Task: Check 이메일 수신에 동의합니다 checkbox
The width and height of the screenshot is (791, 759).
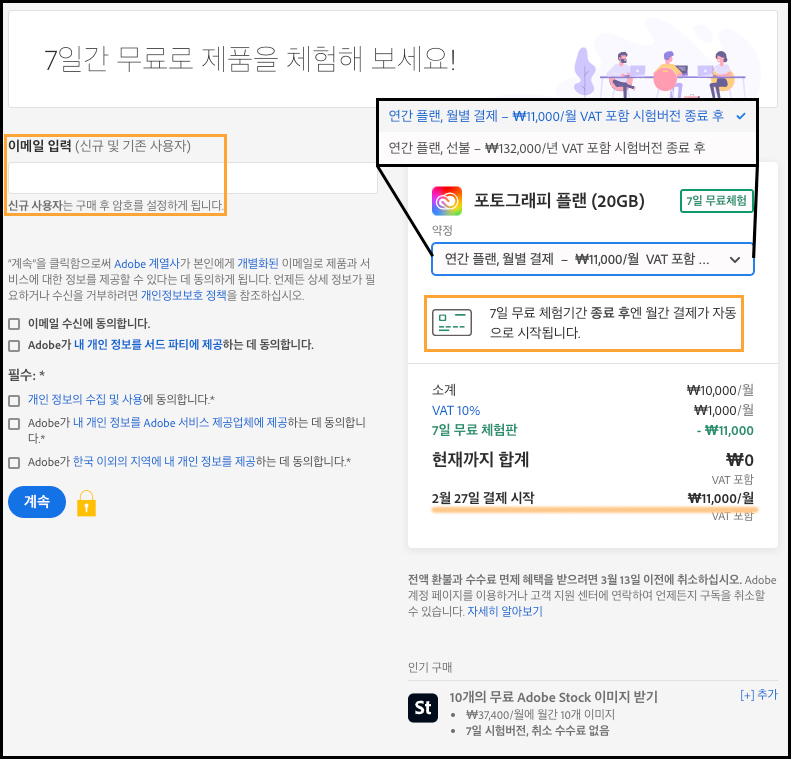Action: tap(14, 324)
